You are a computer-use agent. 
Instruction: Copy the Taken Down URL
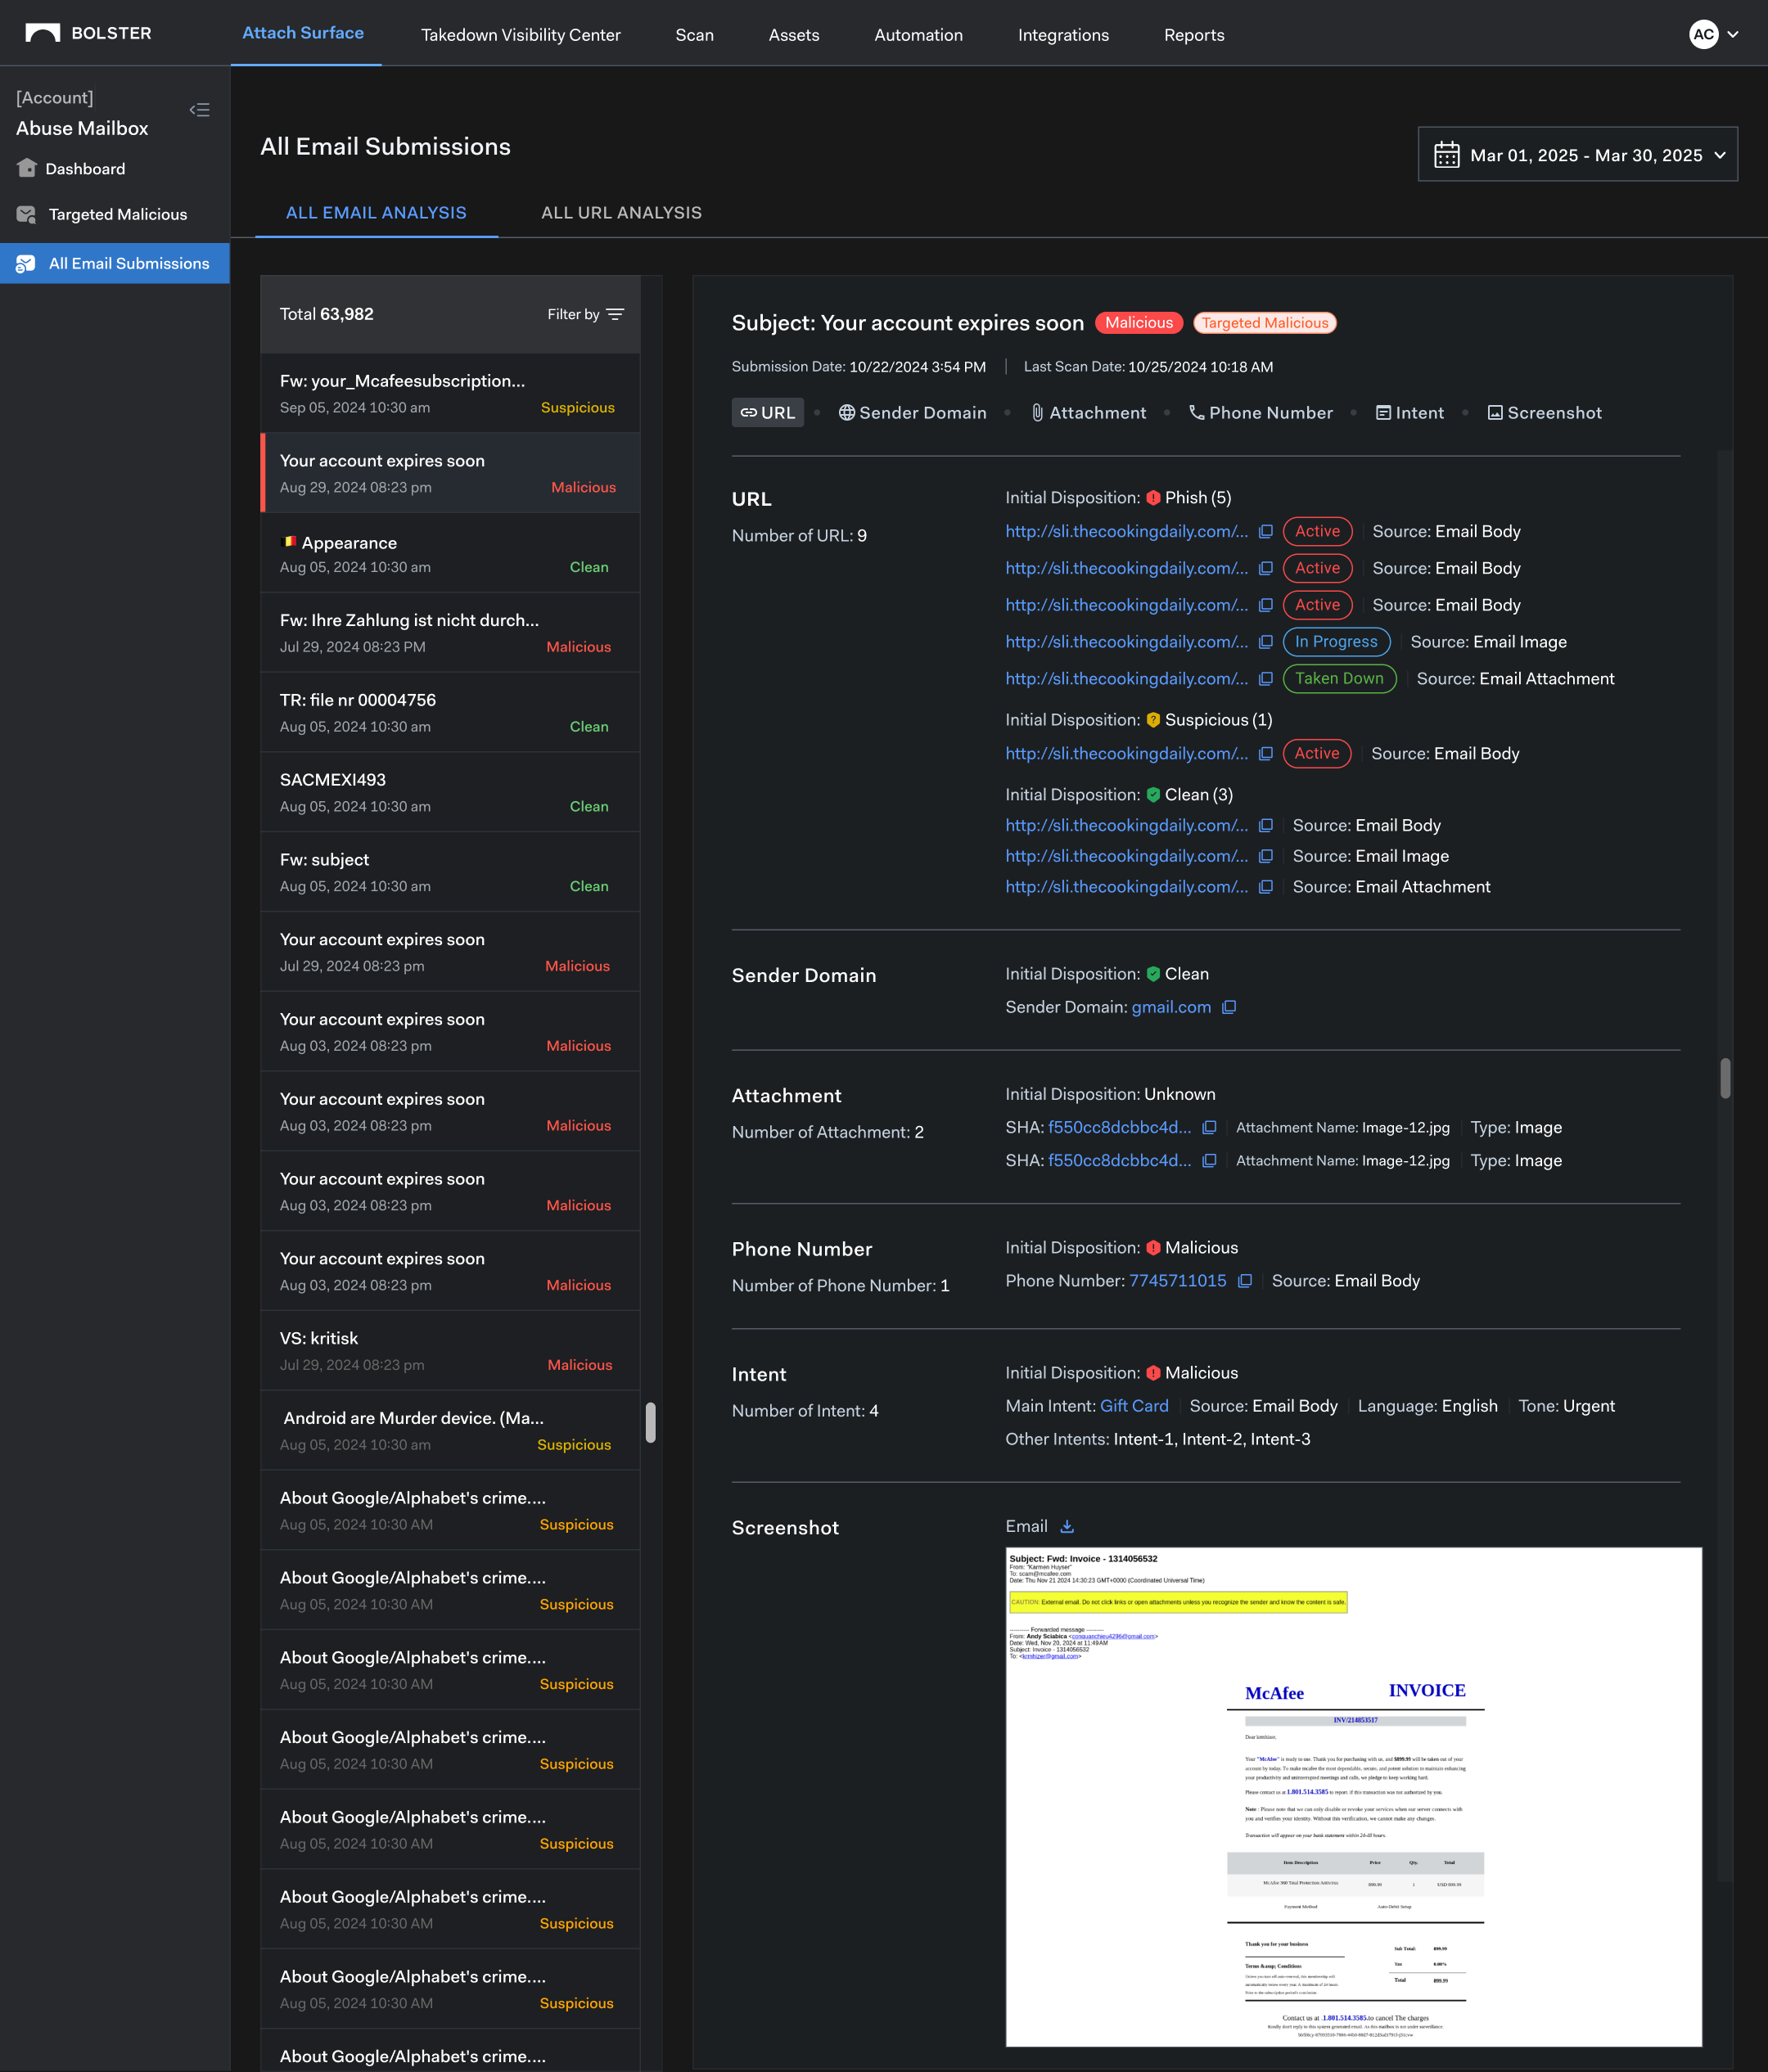(x=1265, y=679)
